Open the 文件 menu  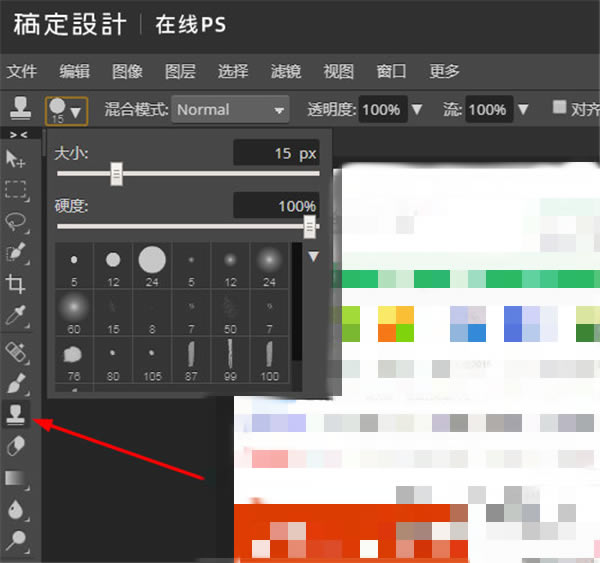22,72
